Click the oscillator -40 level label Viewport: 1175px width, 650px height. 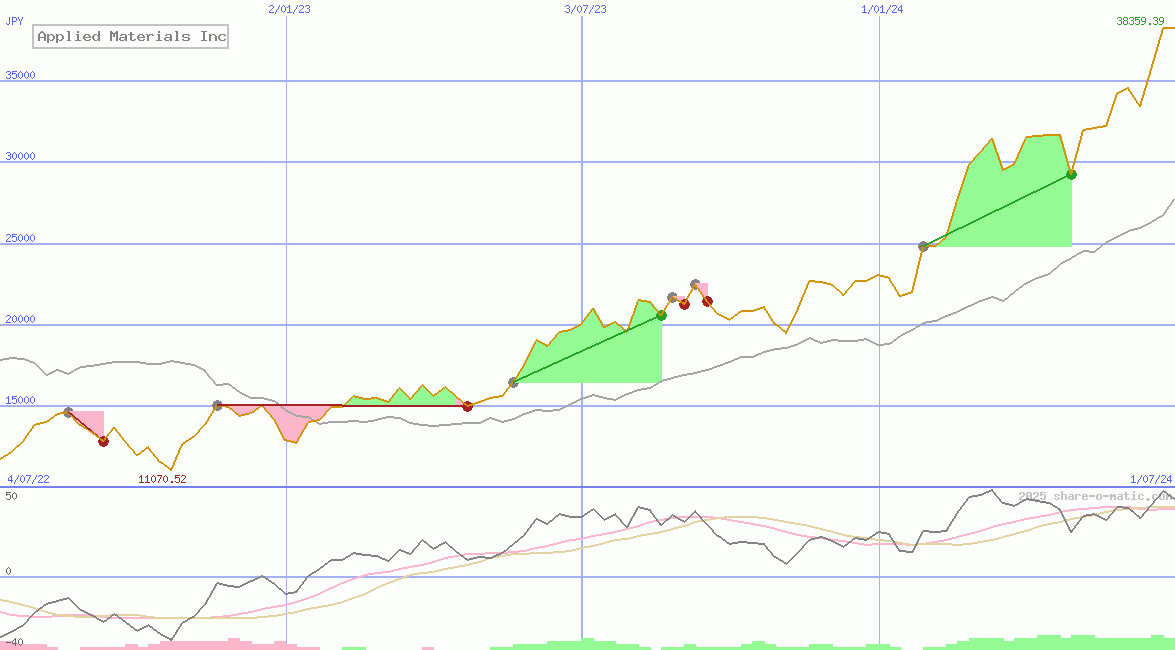coord(14,643)
